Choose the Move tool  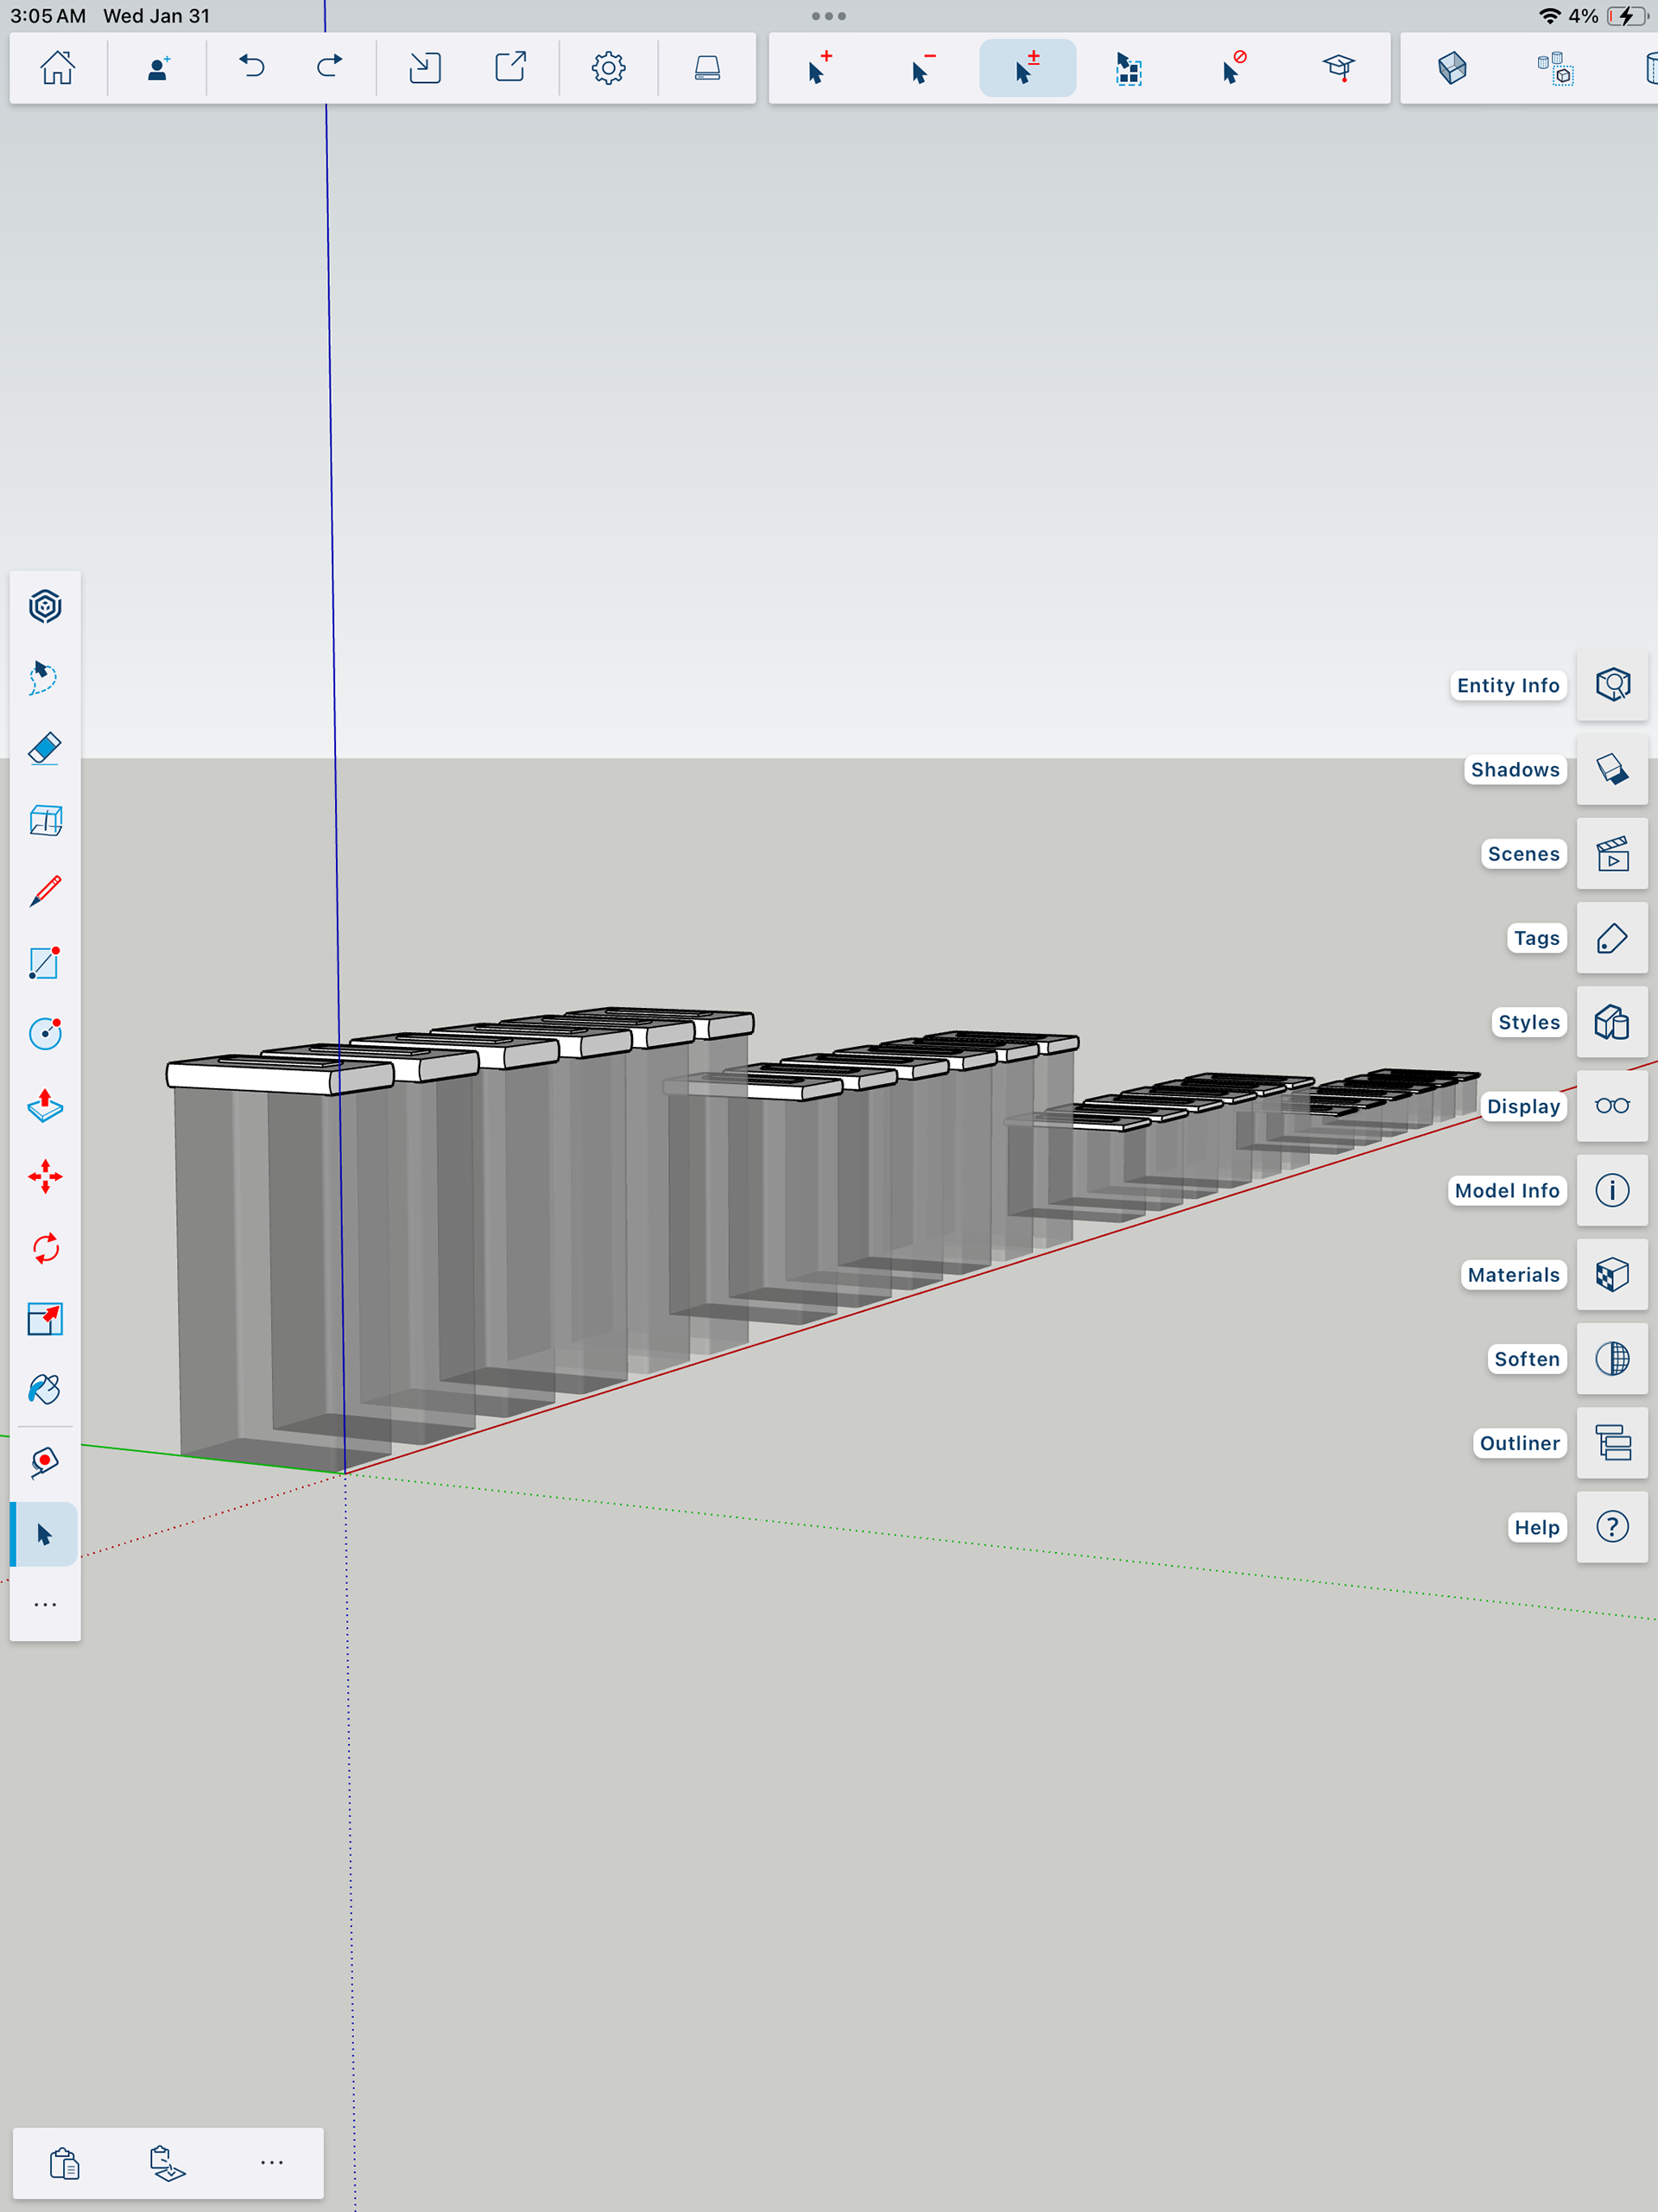point(45,1177)
